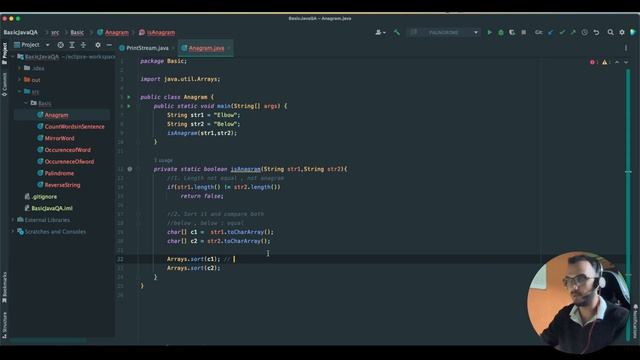Run with coverage from the toolbar
640x360 pixels.
click(512, 32)
